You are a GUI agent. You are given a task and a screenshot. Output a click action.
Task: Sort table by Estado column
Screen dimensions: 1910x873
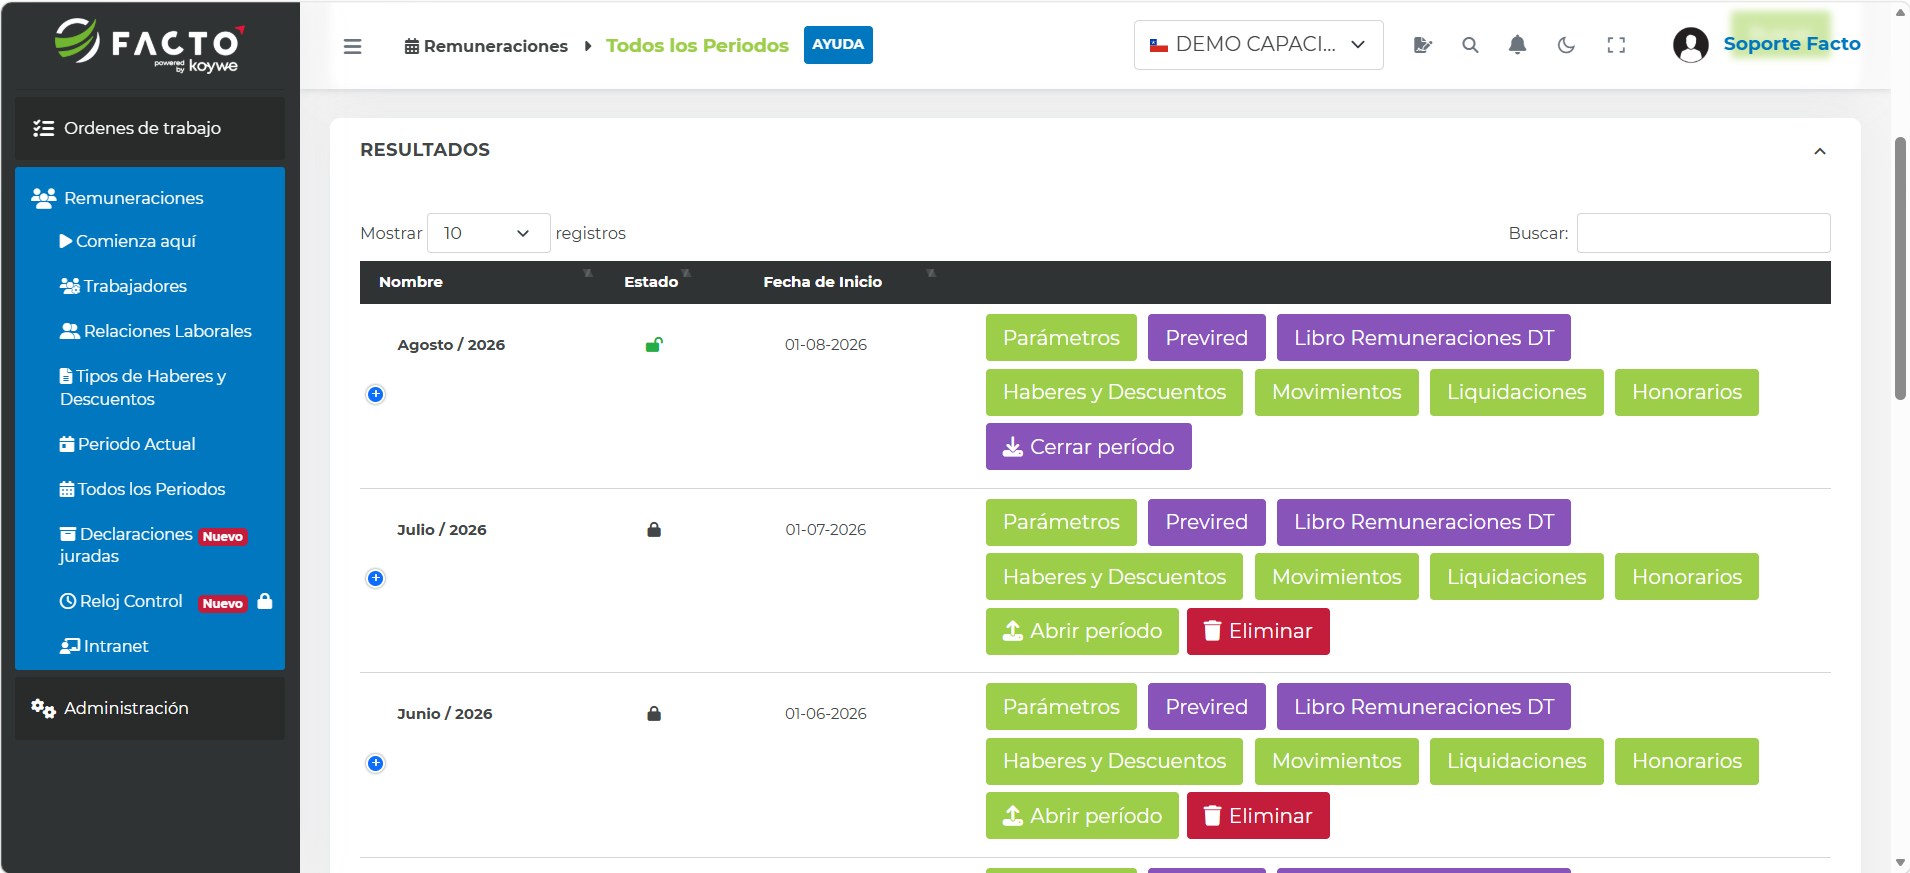pyautogui.click(x=653, y=282)
